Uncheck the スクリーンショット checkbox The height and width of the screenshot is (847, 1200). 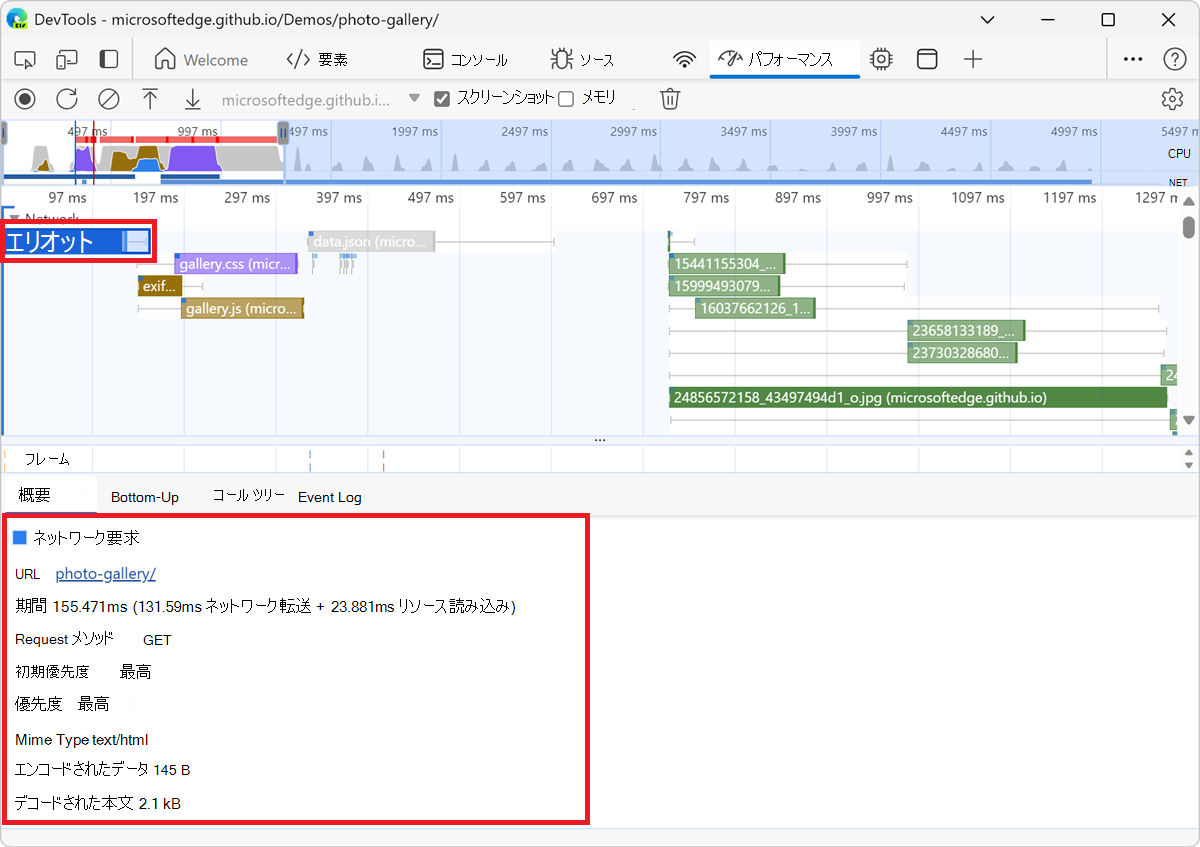pyautogui.click(x=441, y=99)
